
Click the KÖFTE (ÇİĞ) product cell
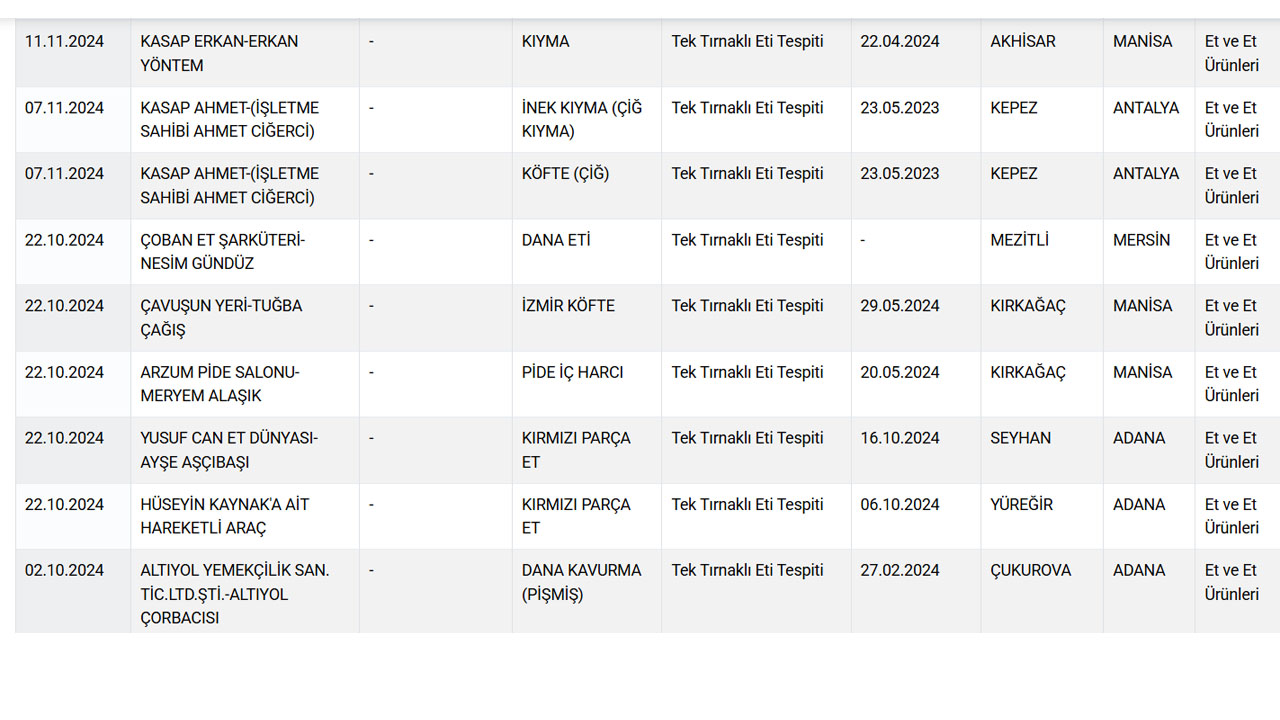(587, 185)
